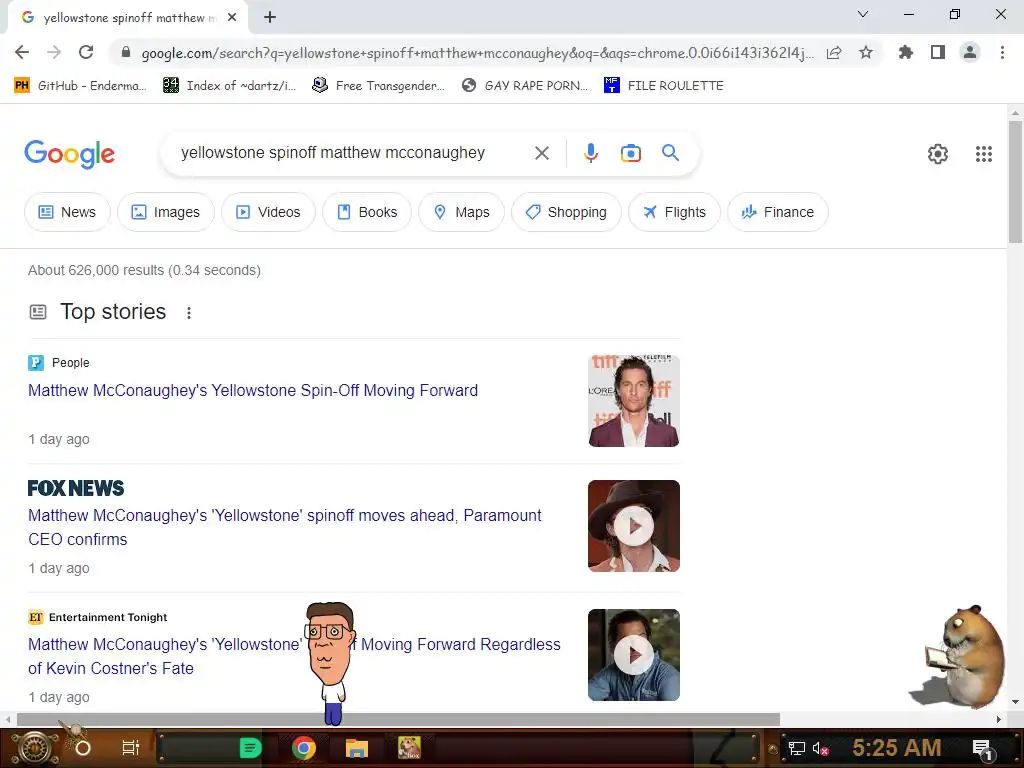Switch to the Images filter
The width and height of the screenshot is (1024, 768).
[x=166, y=212]
